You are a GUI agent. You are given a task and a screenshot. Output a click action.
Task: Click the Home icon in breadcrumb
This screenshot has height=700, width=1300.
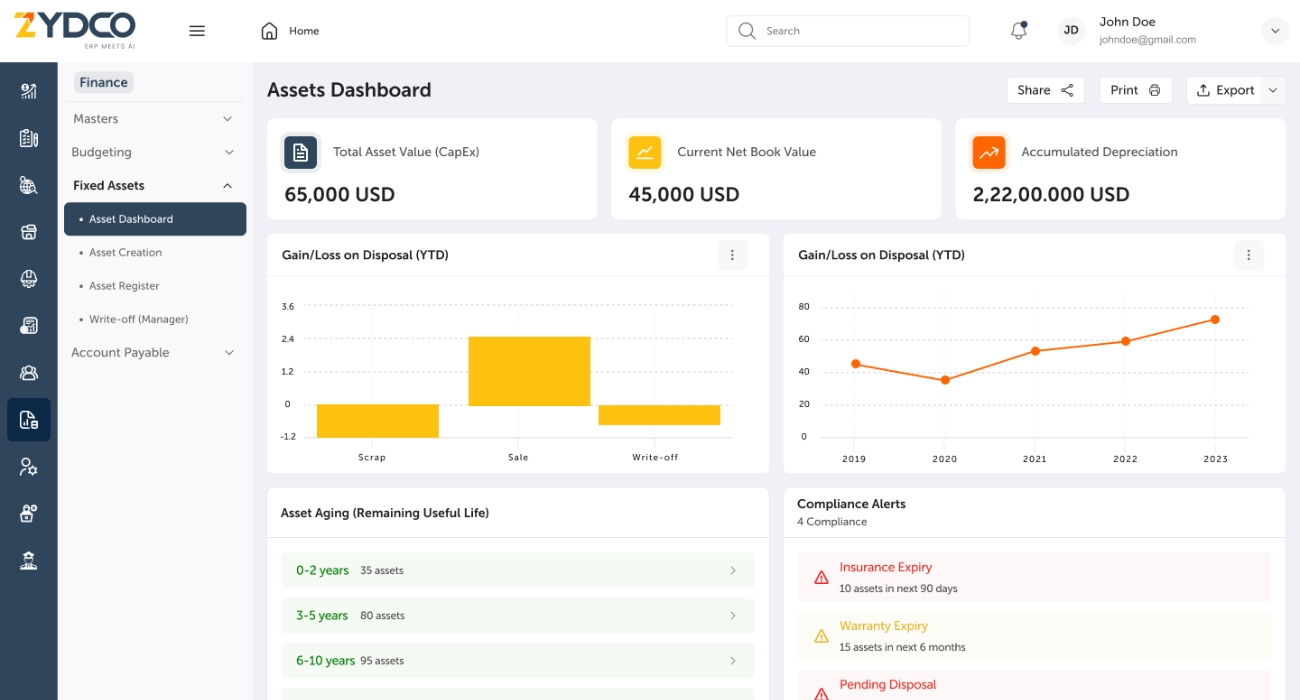pyautogui.click(x=269, y=31)
